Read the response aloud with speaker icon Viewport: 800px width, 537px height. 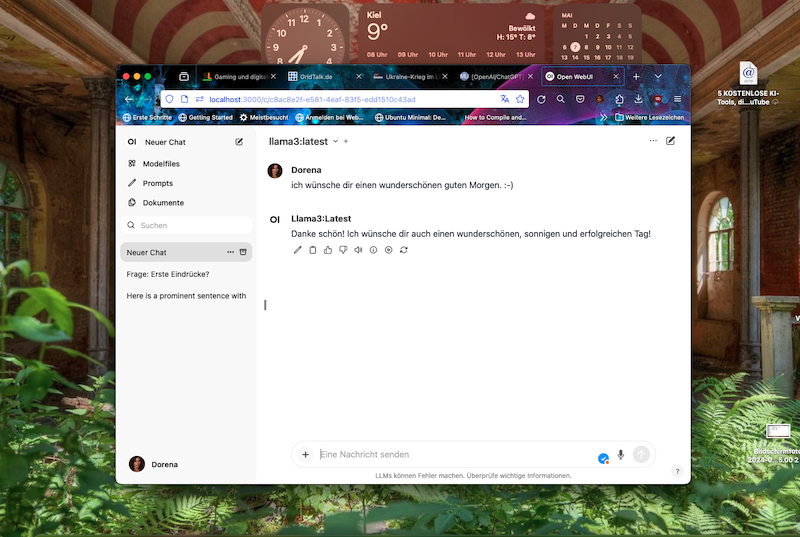pos(358,250)
